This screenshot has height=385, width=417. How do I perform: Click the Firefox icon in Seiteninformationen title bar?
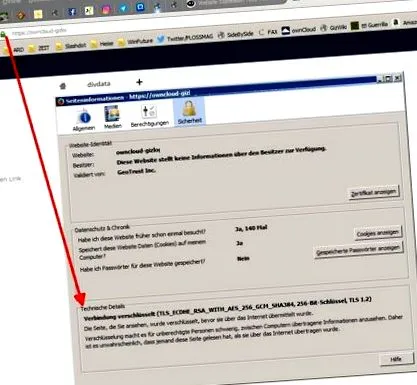click(x=61, y=101)
